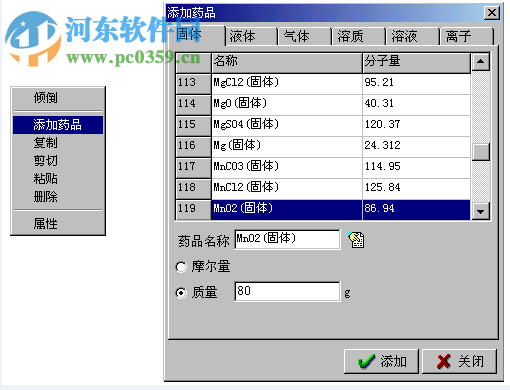Image resolution: width=510 pixels, height=390 pixels.
Task: Choose 粘贴 in the context menu
Action: pyautogui.click(x=58, y=179)
